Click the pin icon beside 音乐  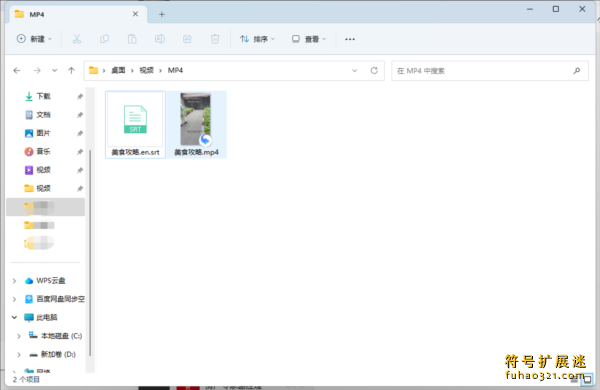pos(80,152)
